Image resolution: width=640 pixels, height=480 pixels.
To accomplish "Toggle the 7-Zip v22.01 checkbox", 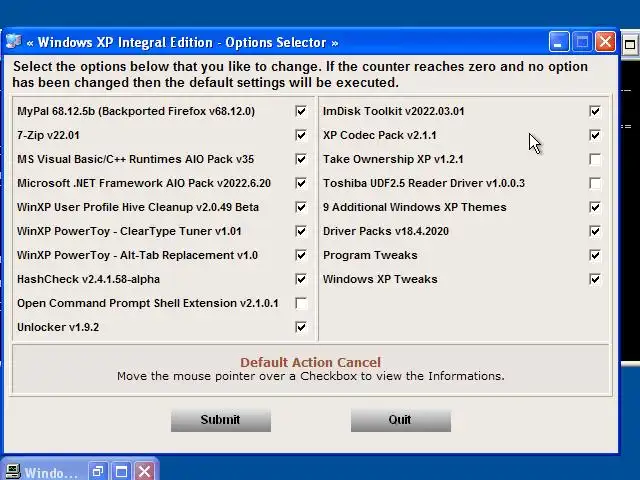I will [x=301, y=135].
